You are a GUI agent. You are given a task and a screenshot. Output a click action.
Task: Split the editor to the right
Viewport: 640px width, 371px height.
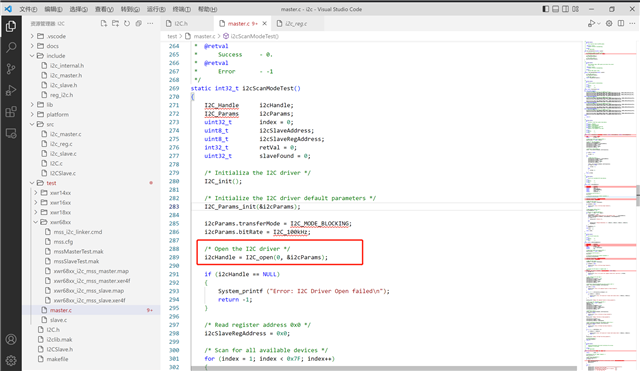(x=621, y=24)
